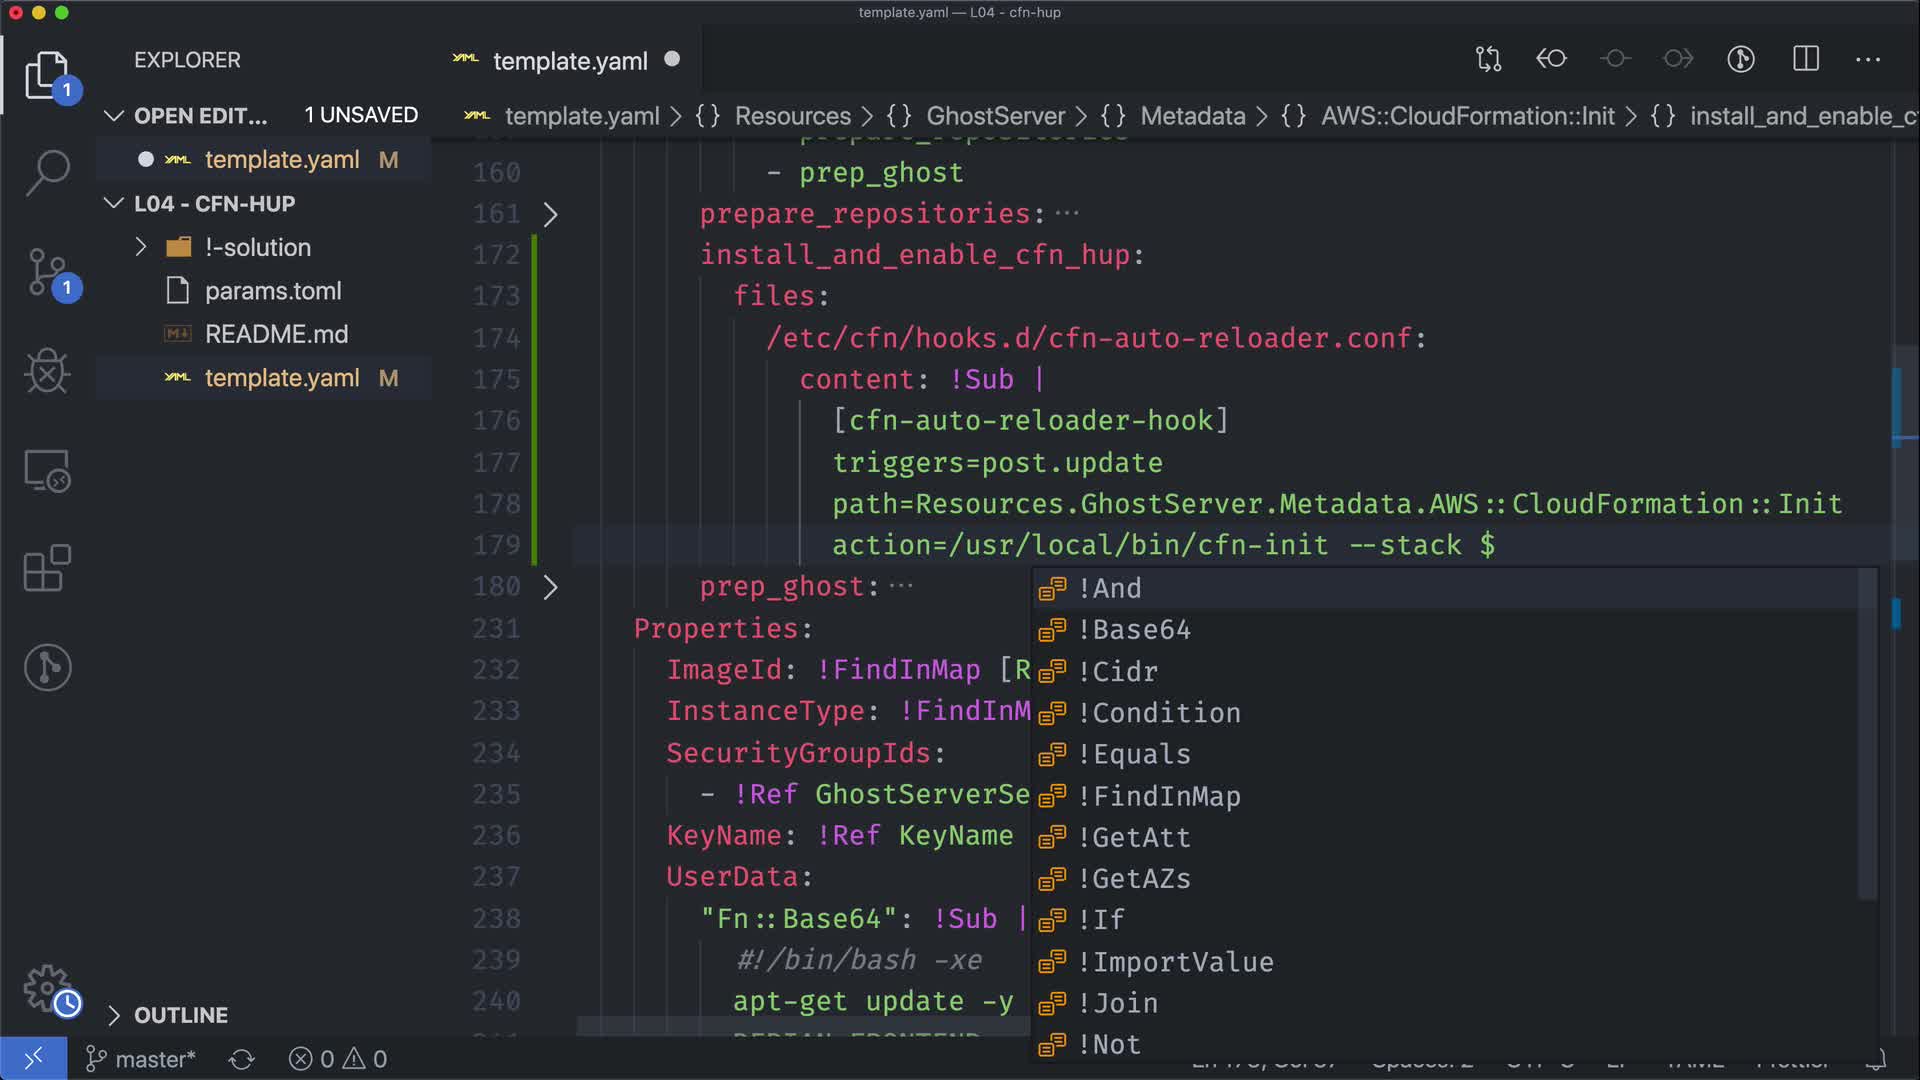The height and width of the screenshot is (1080, 1920).
Task: Click the Split Editor Right icon
Action: tap(1805, 59)
